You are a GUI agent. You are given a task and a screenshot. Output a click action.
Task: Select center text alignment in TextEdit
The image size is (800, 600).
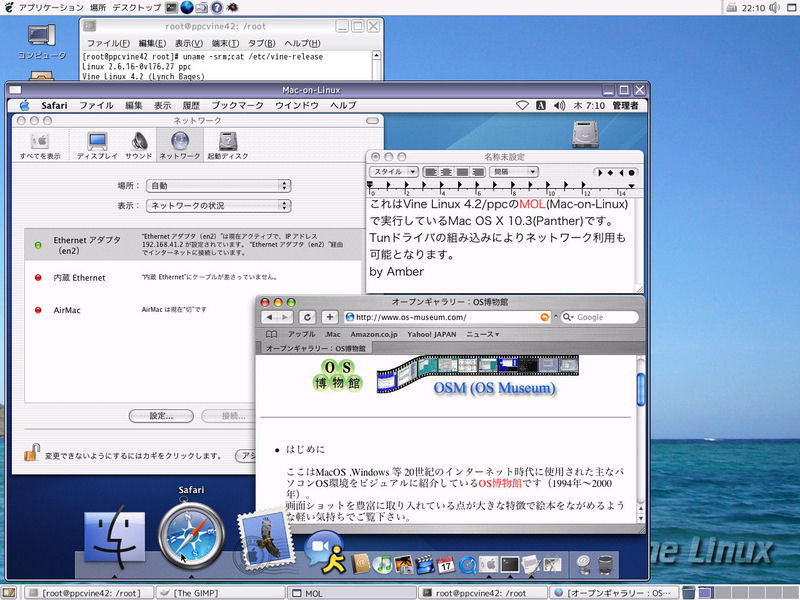click(x=446, y=172)
